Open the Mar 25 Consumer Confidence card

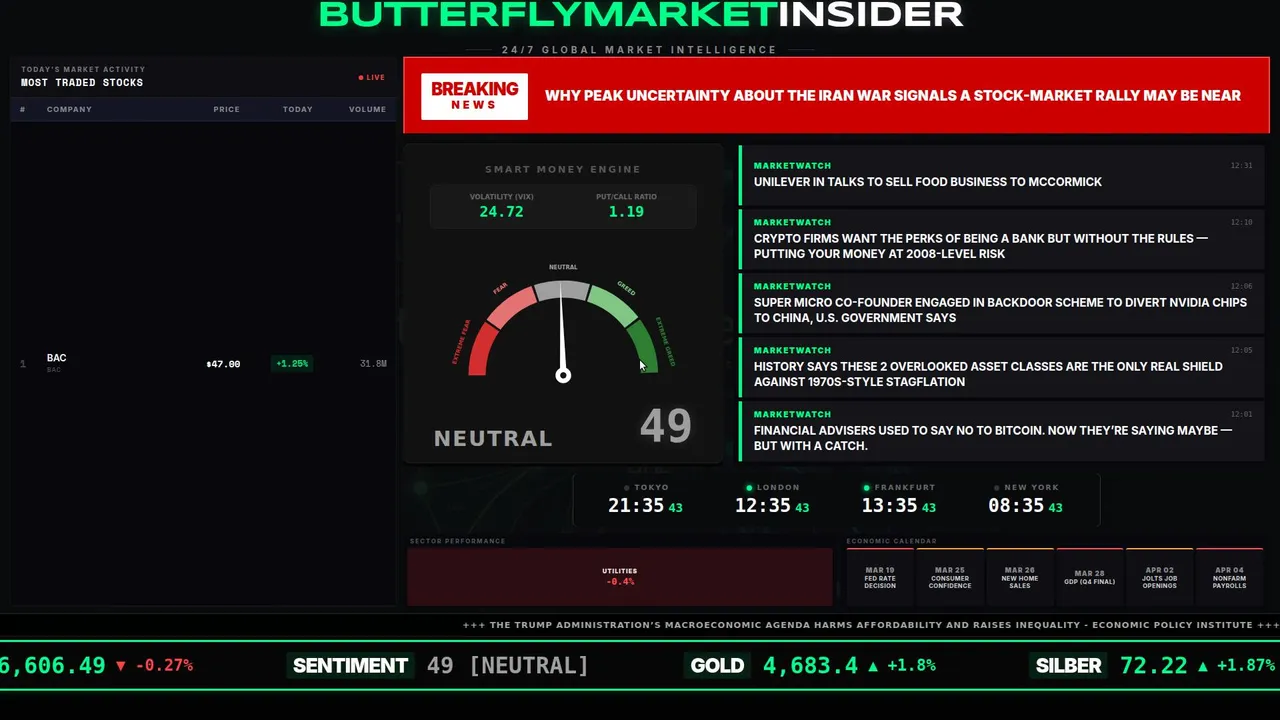(x=950, y=577)
